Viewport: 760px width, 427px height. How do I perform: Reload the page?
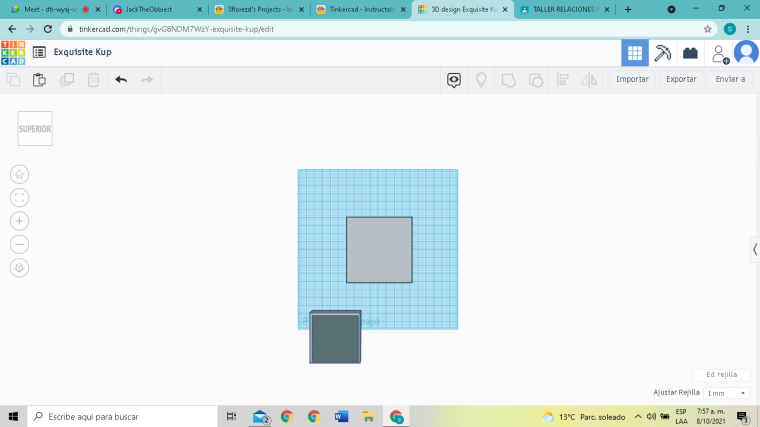(x=48, y=29)
